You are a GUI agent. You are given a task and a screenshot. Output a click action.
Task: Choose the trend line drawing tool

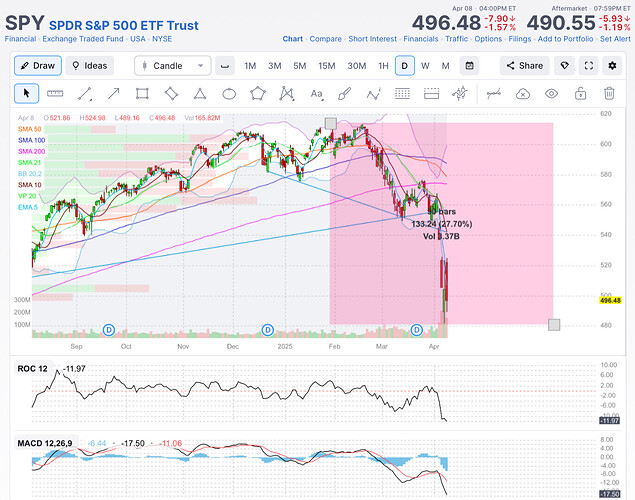click(x=85, y=94)
